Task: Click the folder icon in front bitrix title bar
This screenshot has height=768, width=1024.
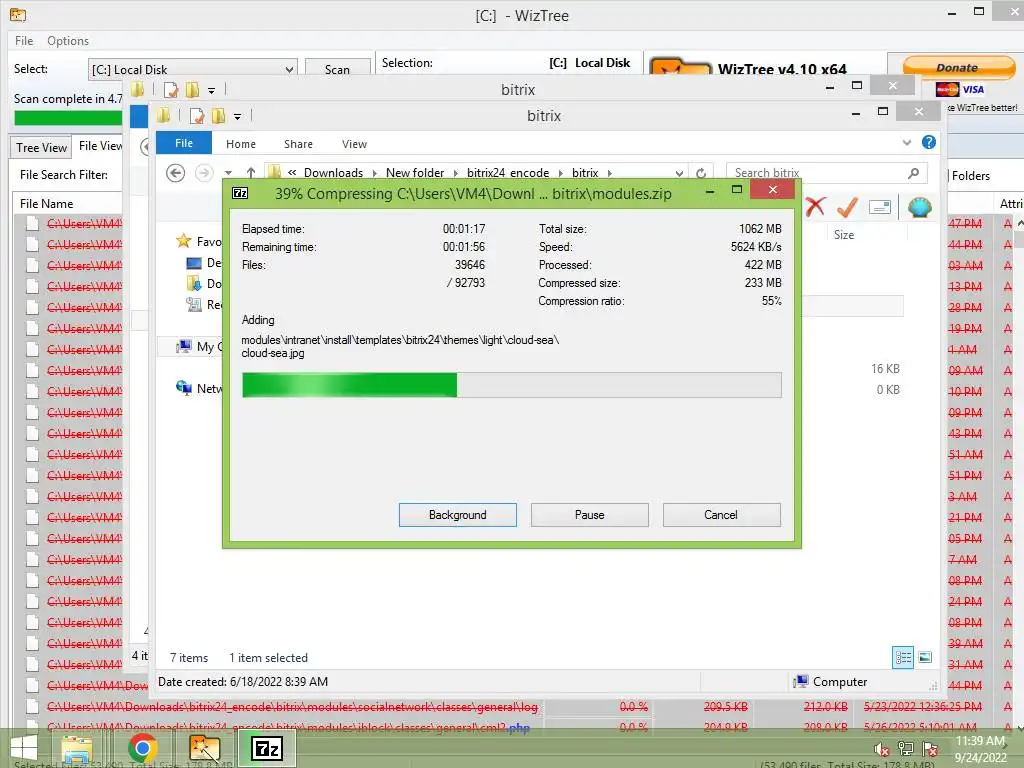Action: 163,116
